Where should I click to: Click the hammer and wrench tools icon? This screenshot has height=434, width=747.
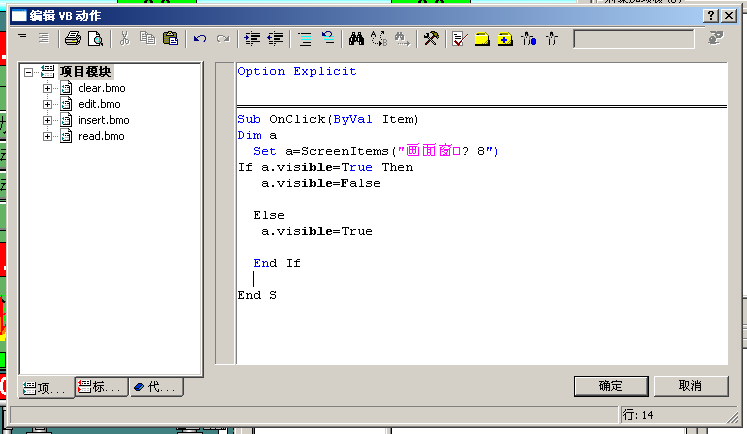[431, 39]
